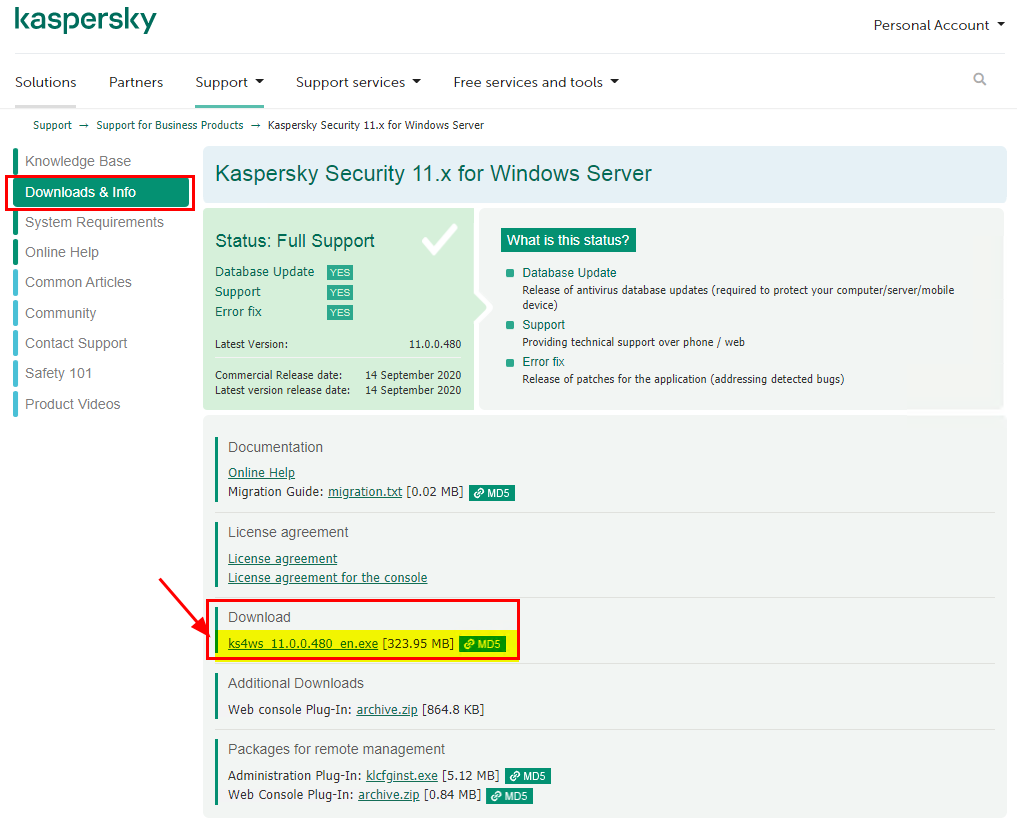The image size is (1017, 829).
Task: Open Community in sidebar
Action: [61, 313]
